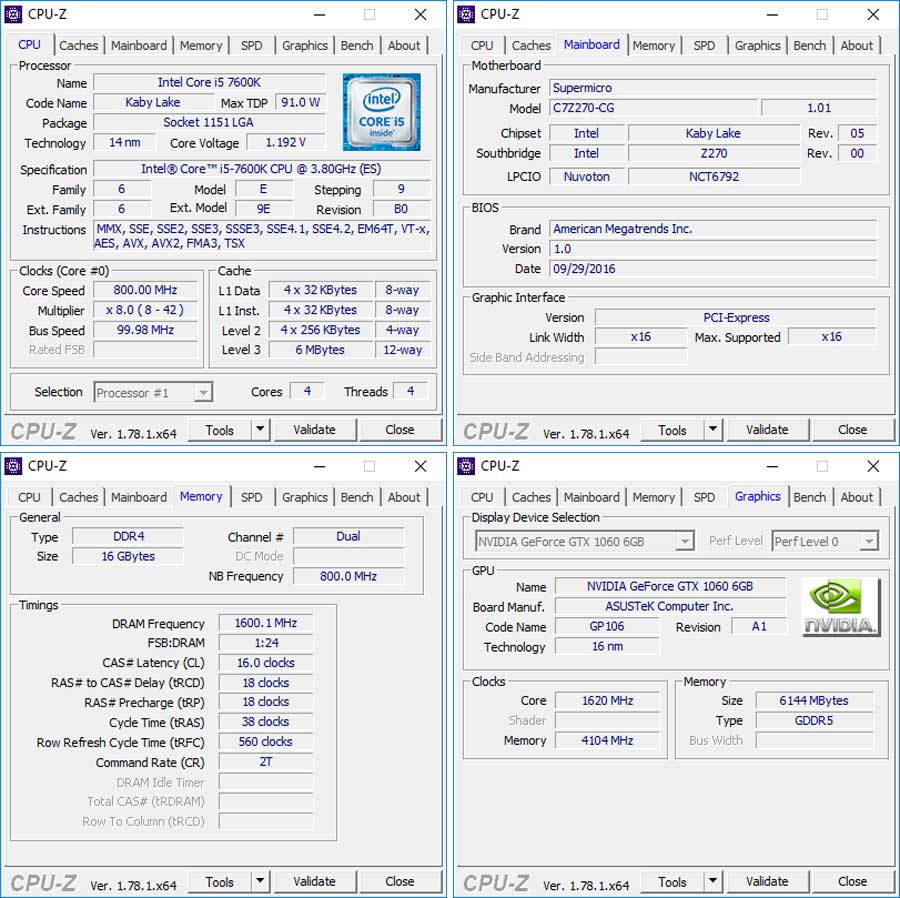Close the Graphics CPU-Z window with X
The height and width of the screenshot is (898, 900).
873,467
